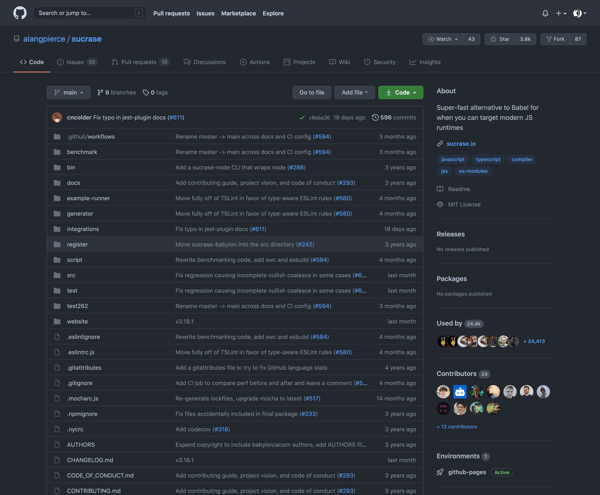Star the repository
600x495 pixels.
(x=500, y=39)
